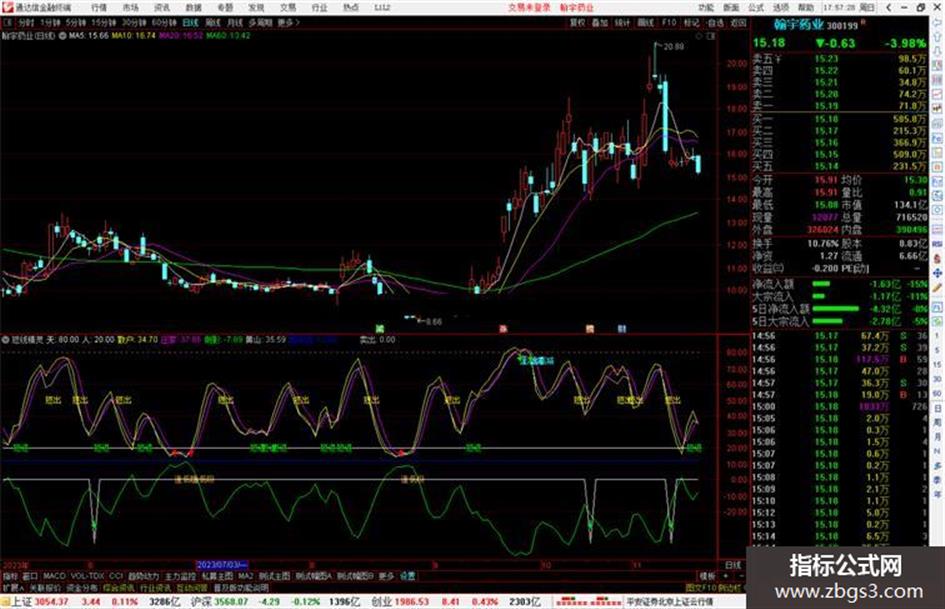Viewport: 945px width, 609px height.
Task: Open the 帮助 menu
Action: [805, 8]
